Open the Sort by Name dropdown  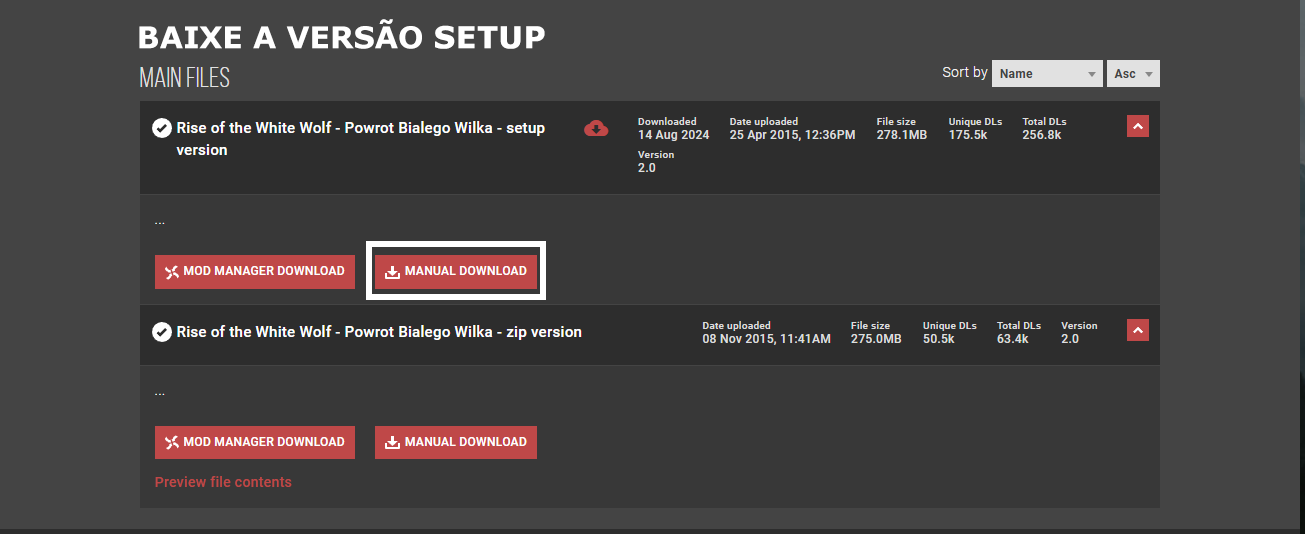(x=1047, y=73)
